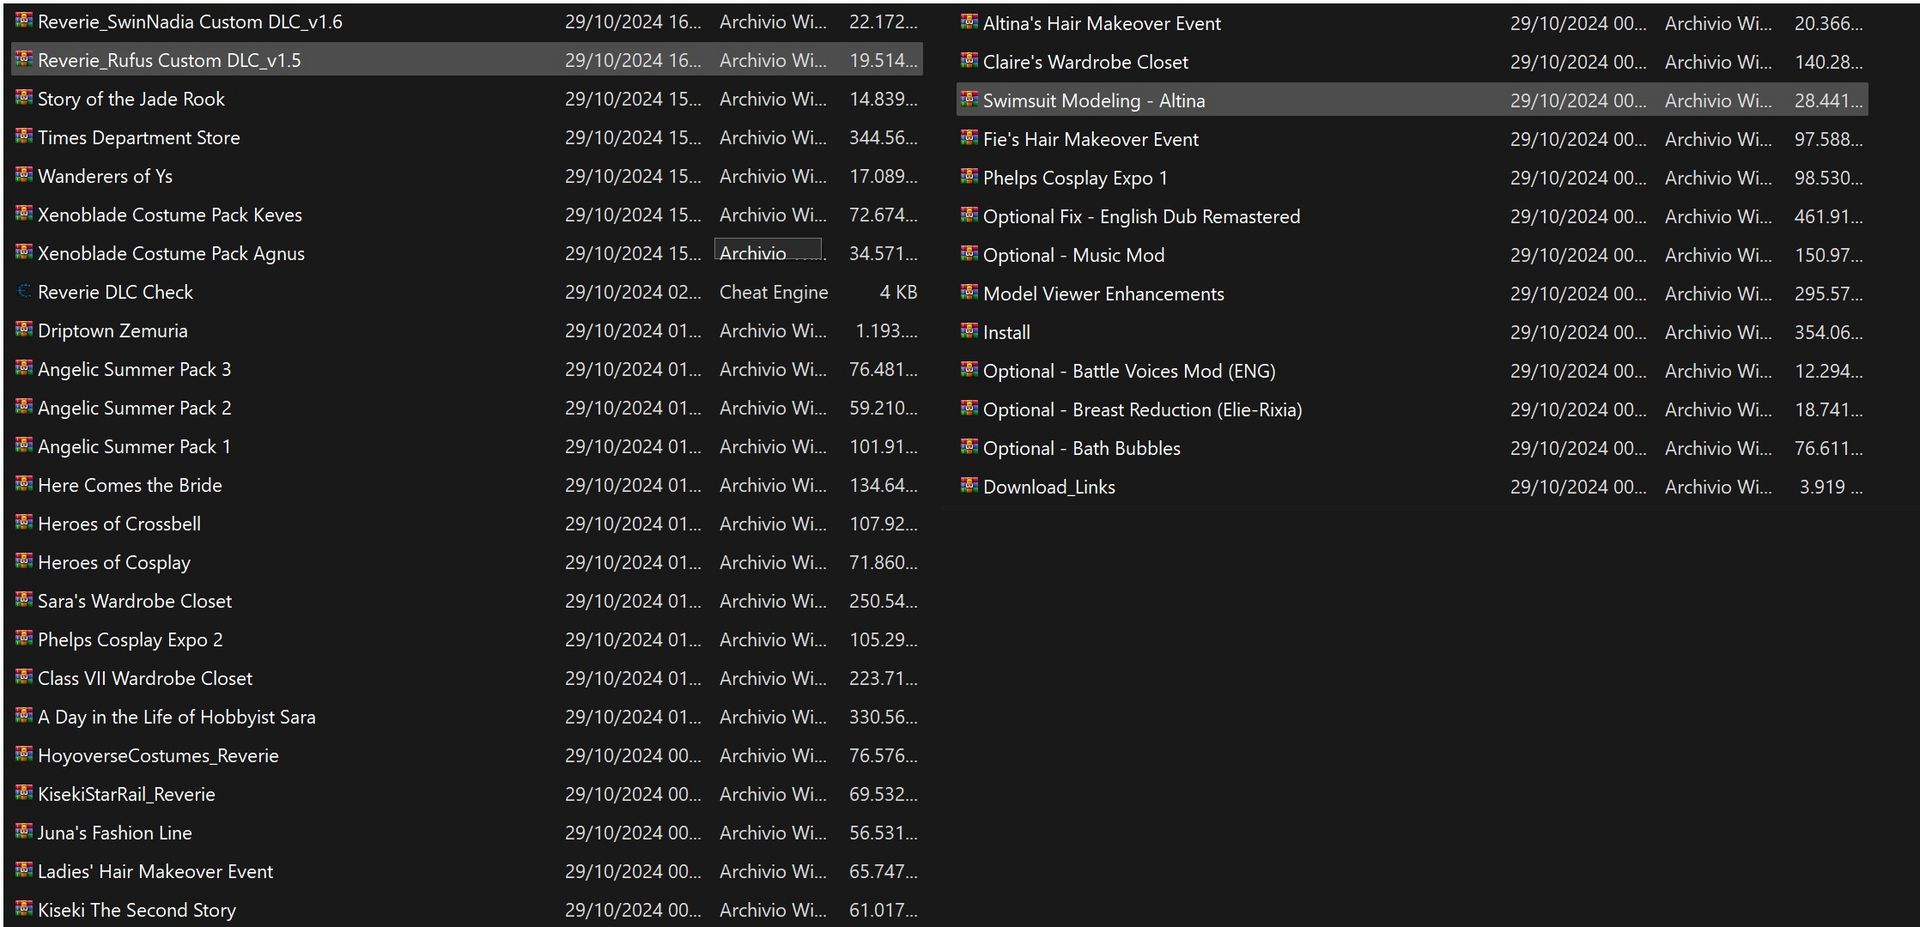The image size is (1920, 927).
Task: Click the size value 1.193... of Driptown Zemuria
Action: point(886,331)
